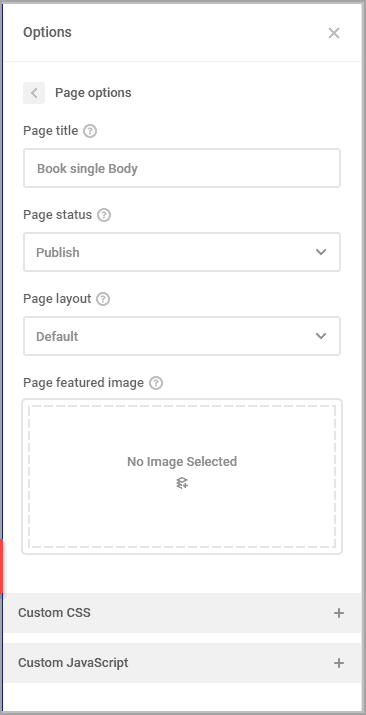Open help icon next to Page featured image
The width and height of the screenshot is (366, 715).
pos(156,383)
